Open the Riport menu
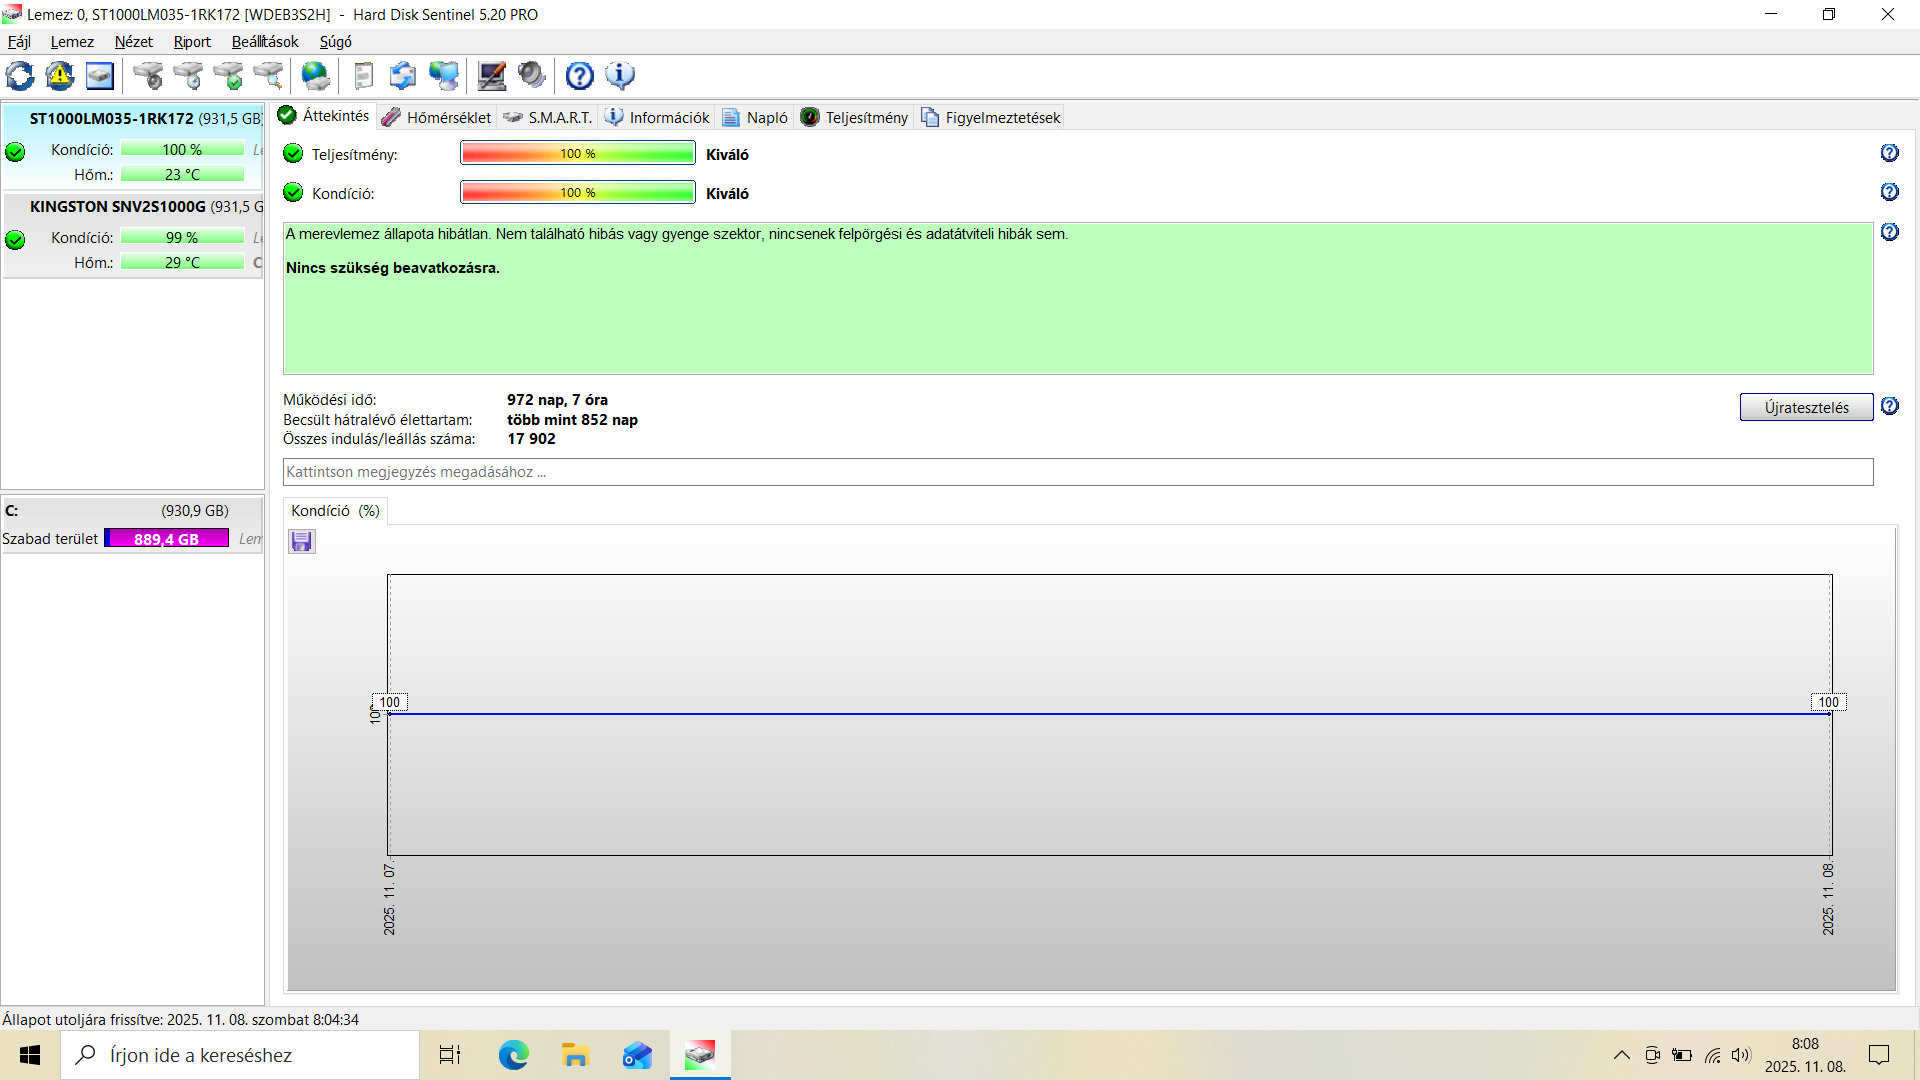The height and width of the screenshot is (1080, 1920). click(192, 42)
